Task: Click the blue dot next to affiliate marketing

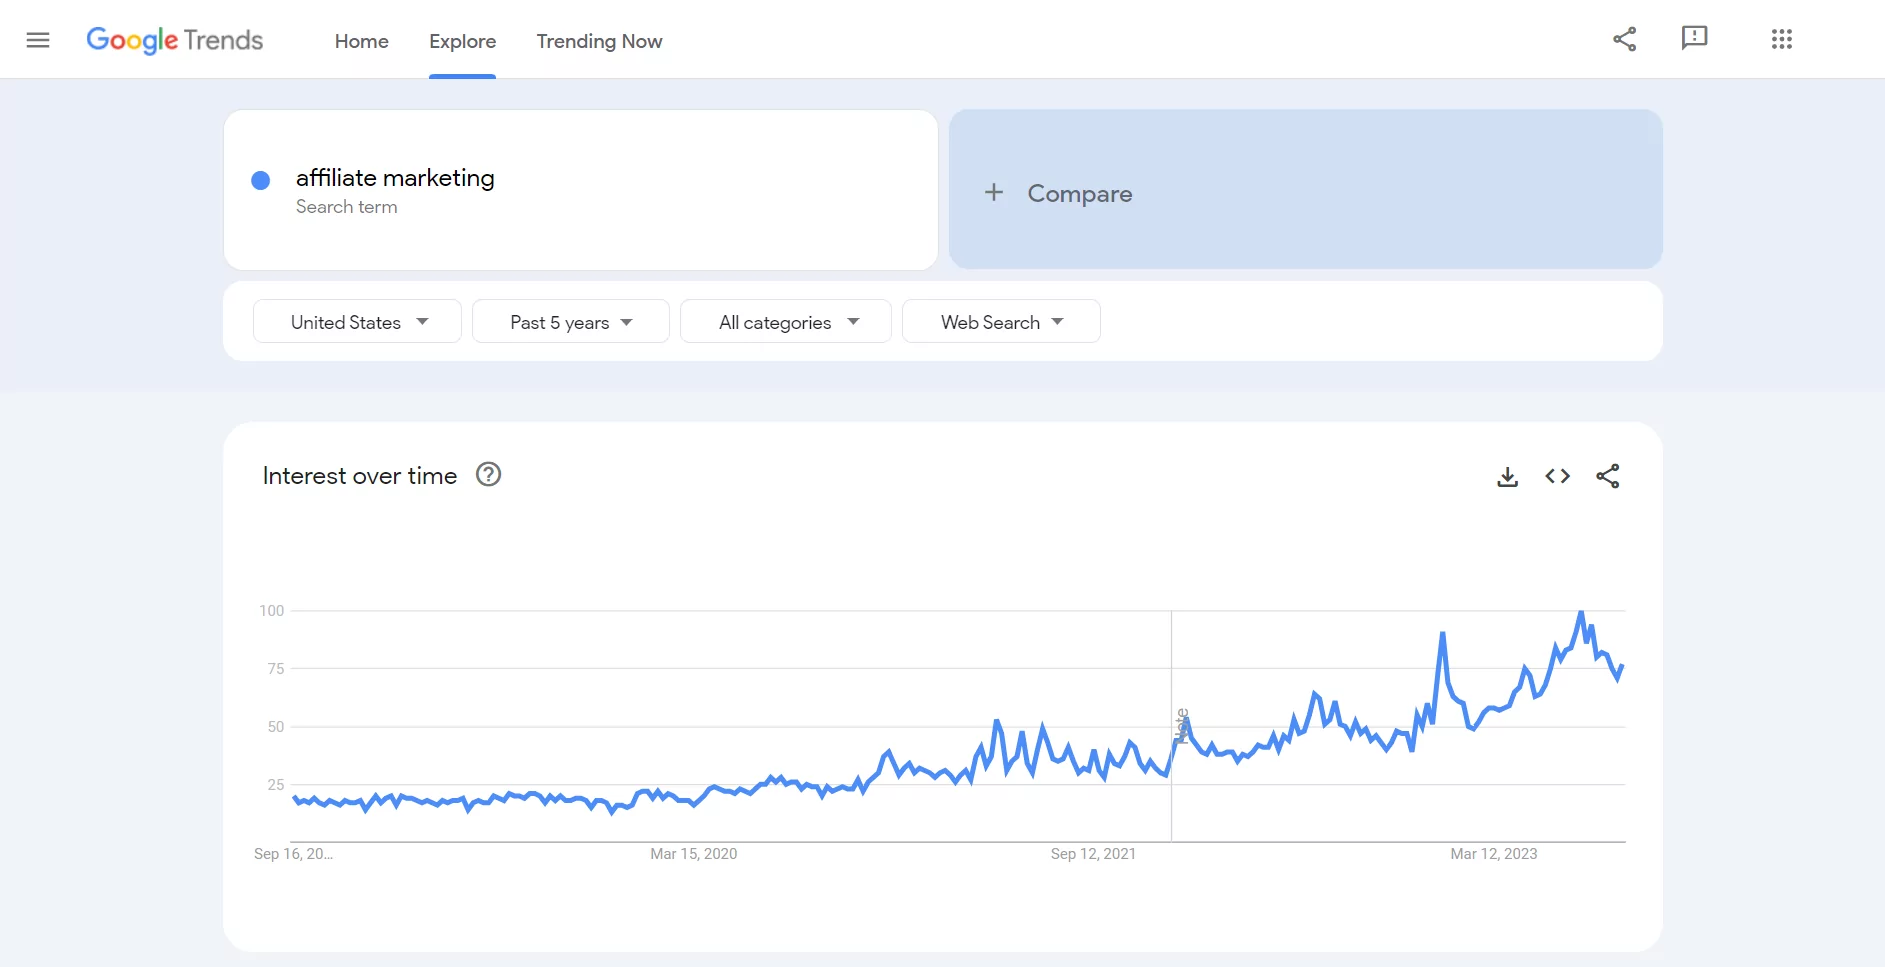Action: click(x=260, y=180)
